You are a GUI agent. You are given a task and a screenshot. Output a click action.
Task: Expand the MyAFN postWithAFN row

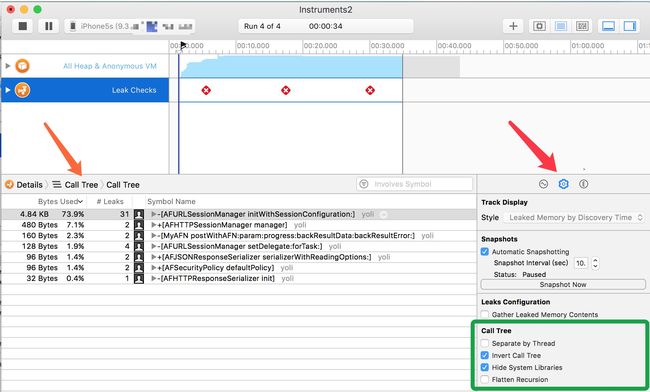(154, 236)
